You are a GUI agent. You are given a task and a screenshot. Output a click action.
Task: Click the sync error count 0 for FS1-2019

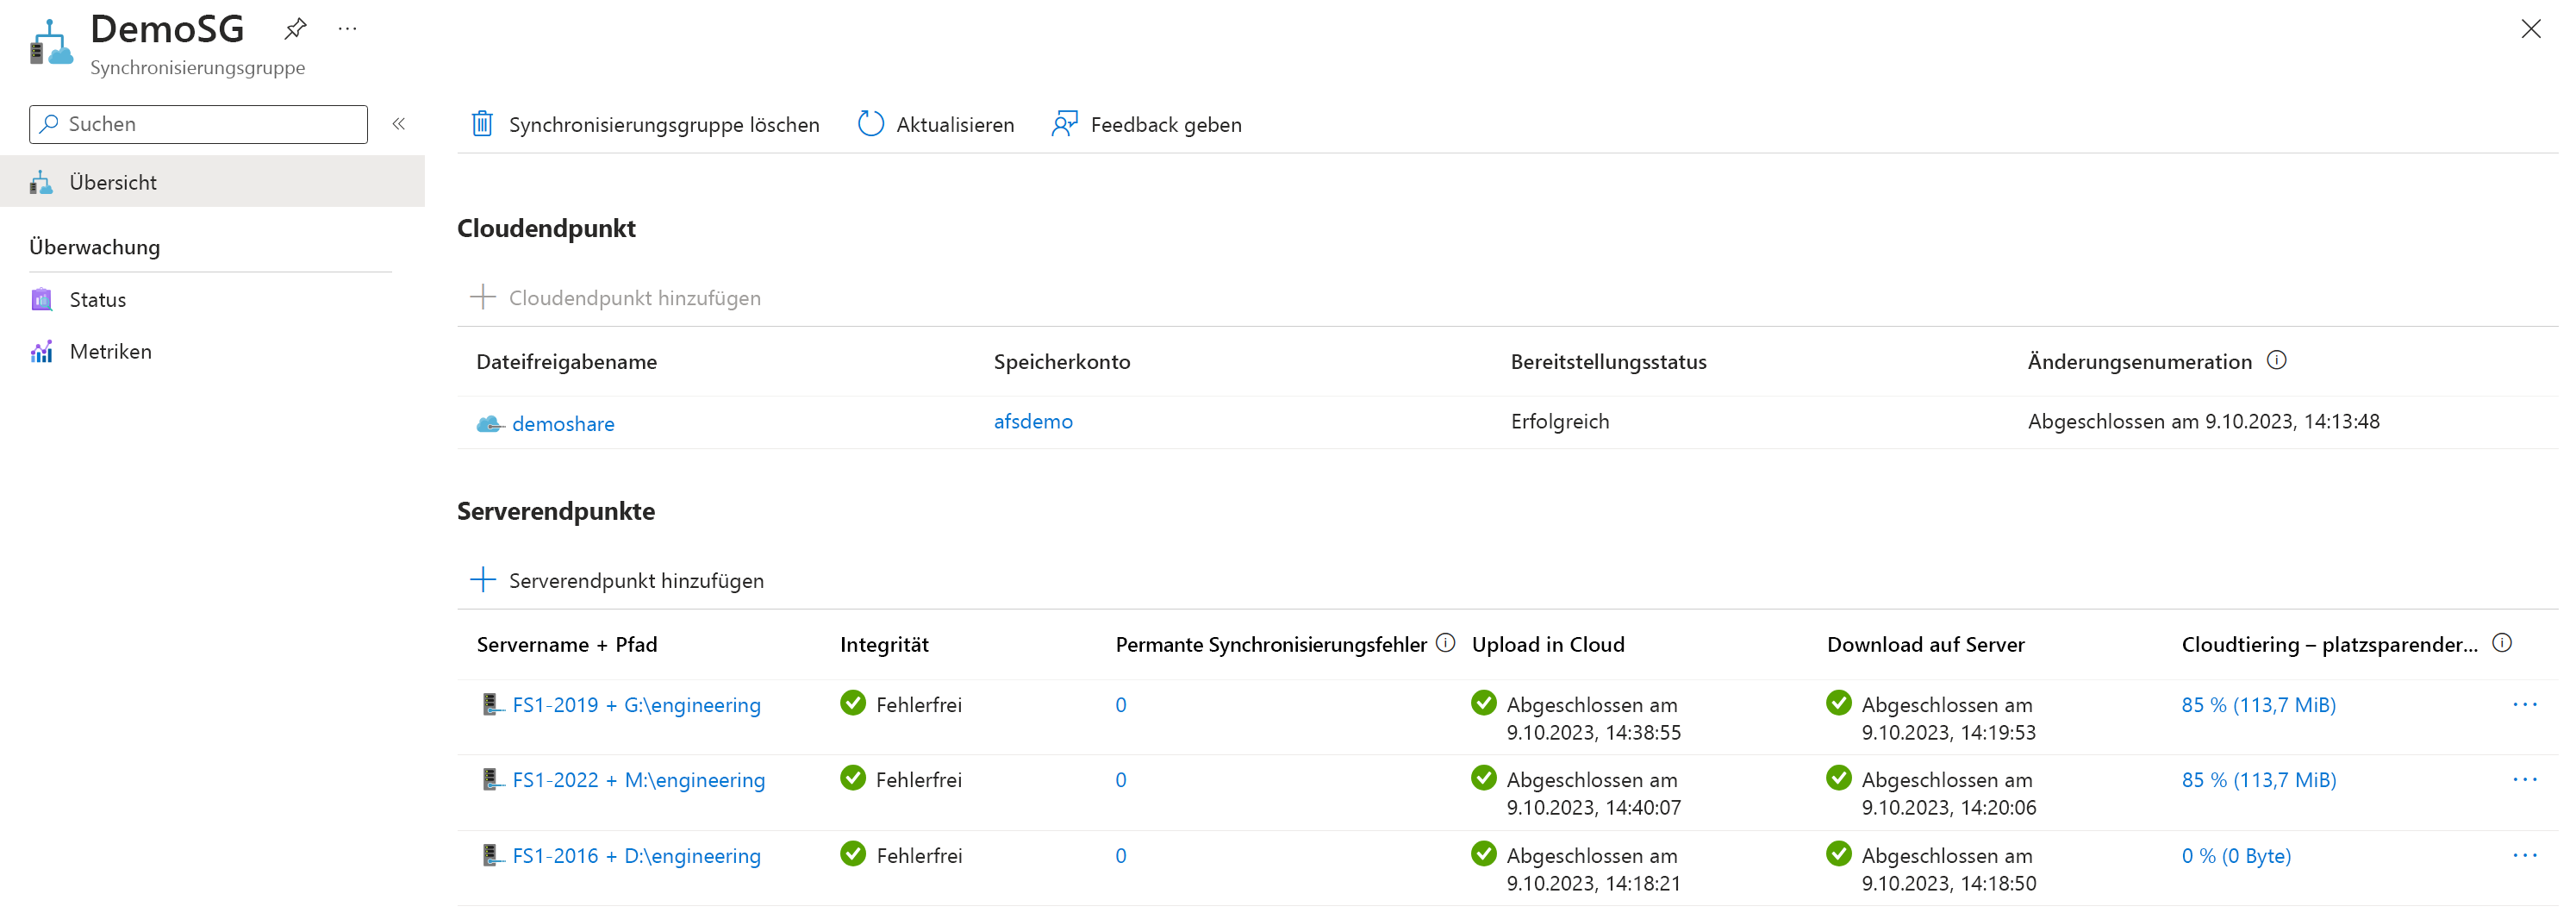pos(1121,705)
